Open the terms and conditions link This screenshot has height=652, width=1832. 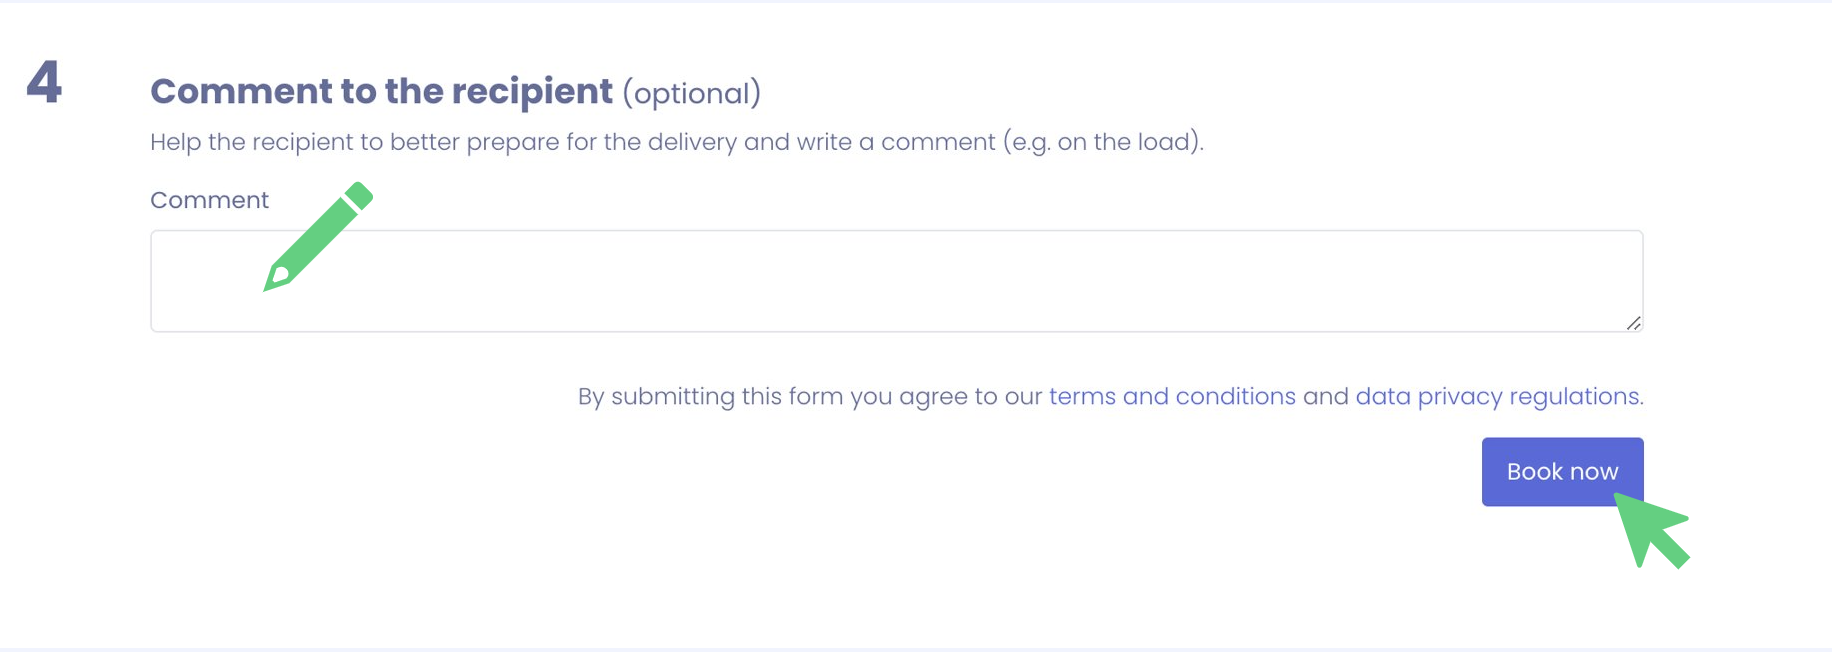1171,396
